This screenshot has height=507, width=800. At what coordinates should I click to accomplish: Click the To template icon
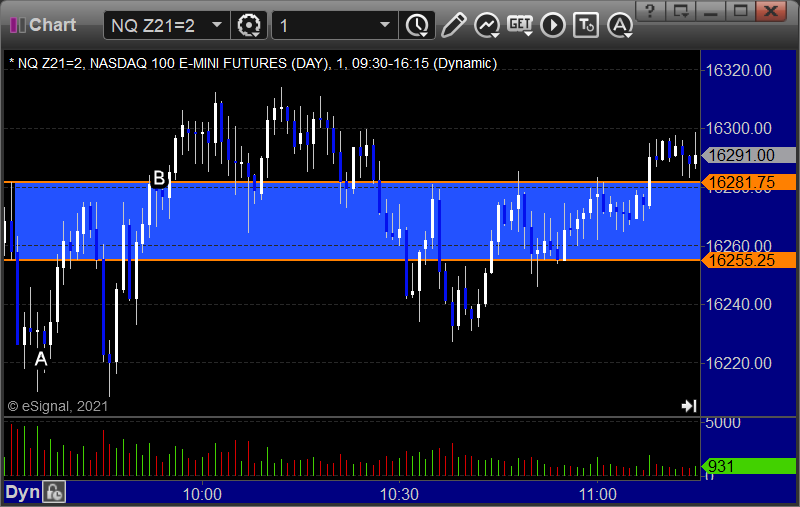coord(586,25)
